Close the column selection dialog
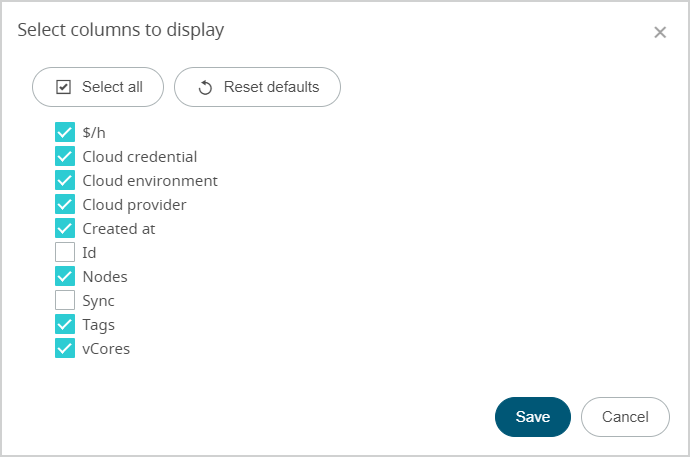The width and height of the screenshot is (690, 457). pyautogui.click(x=660, y=32)
